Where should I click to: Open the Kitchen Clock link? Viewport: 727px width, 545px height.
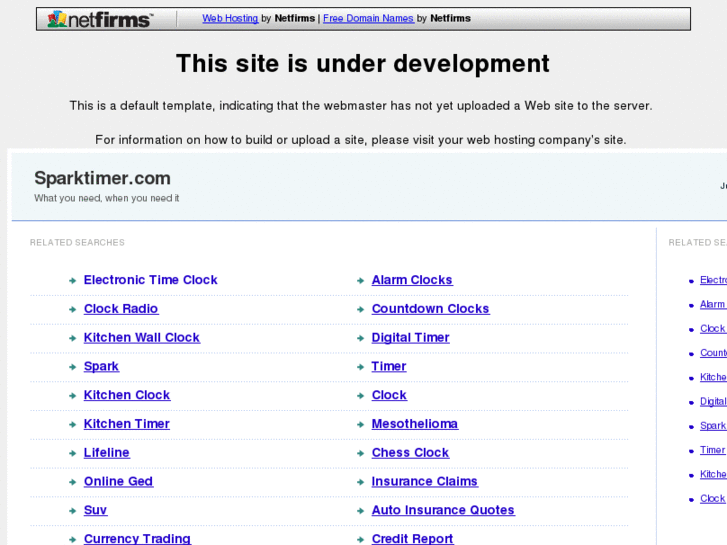coord(127,395)
